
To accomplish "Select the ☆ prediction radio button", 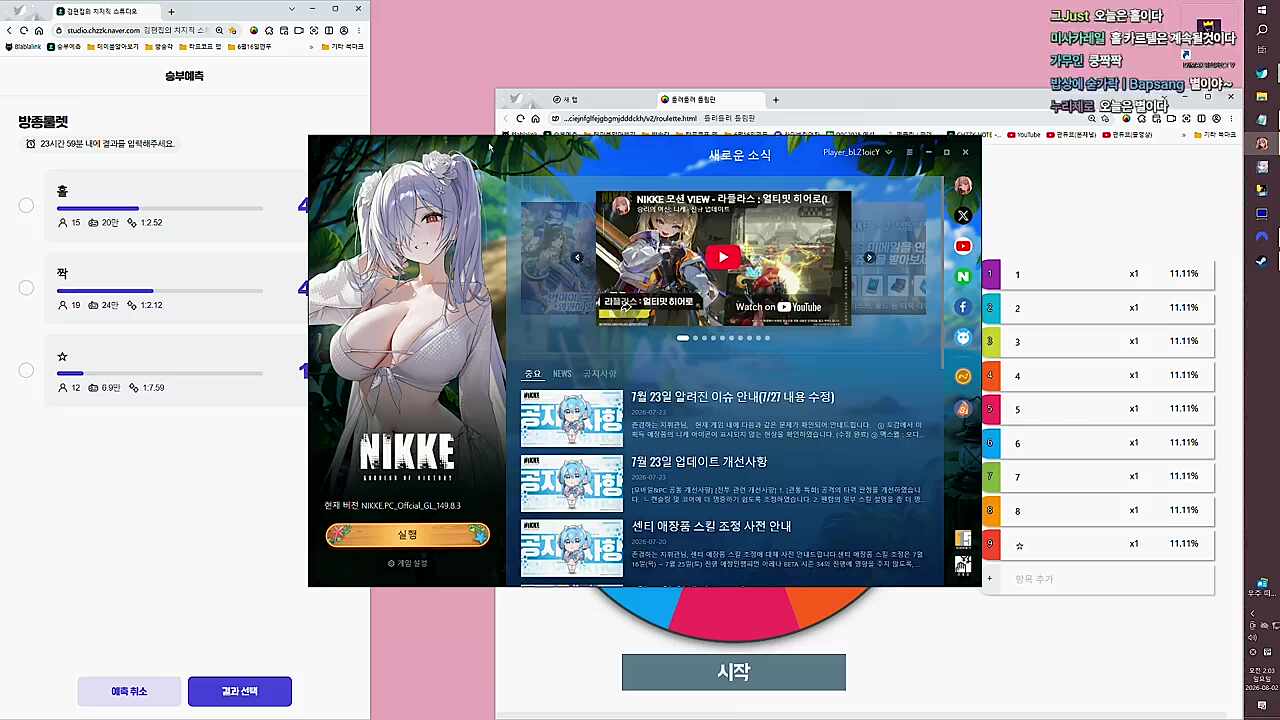I will tap(26, 370).
